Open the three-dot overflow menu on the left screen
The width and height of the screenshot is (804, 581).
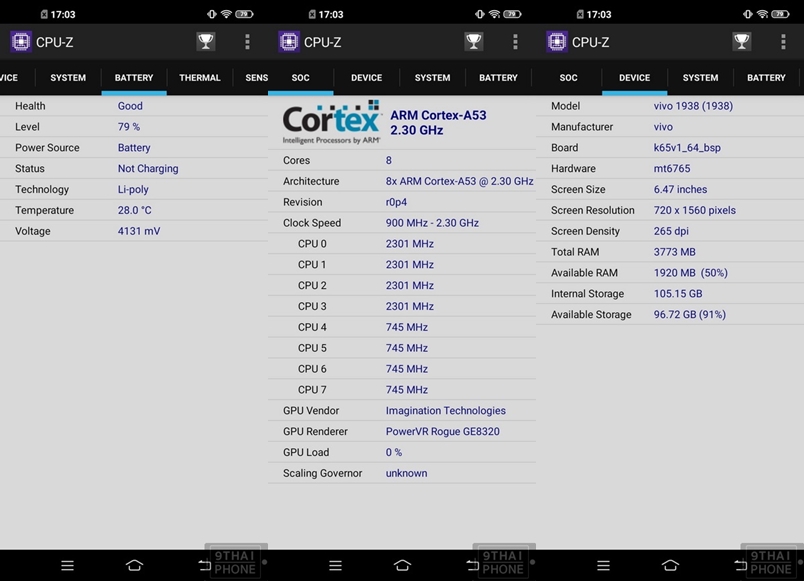tap(247, 42)
